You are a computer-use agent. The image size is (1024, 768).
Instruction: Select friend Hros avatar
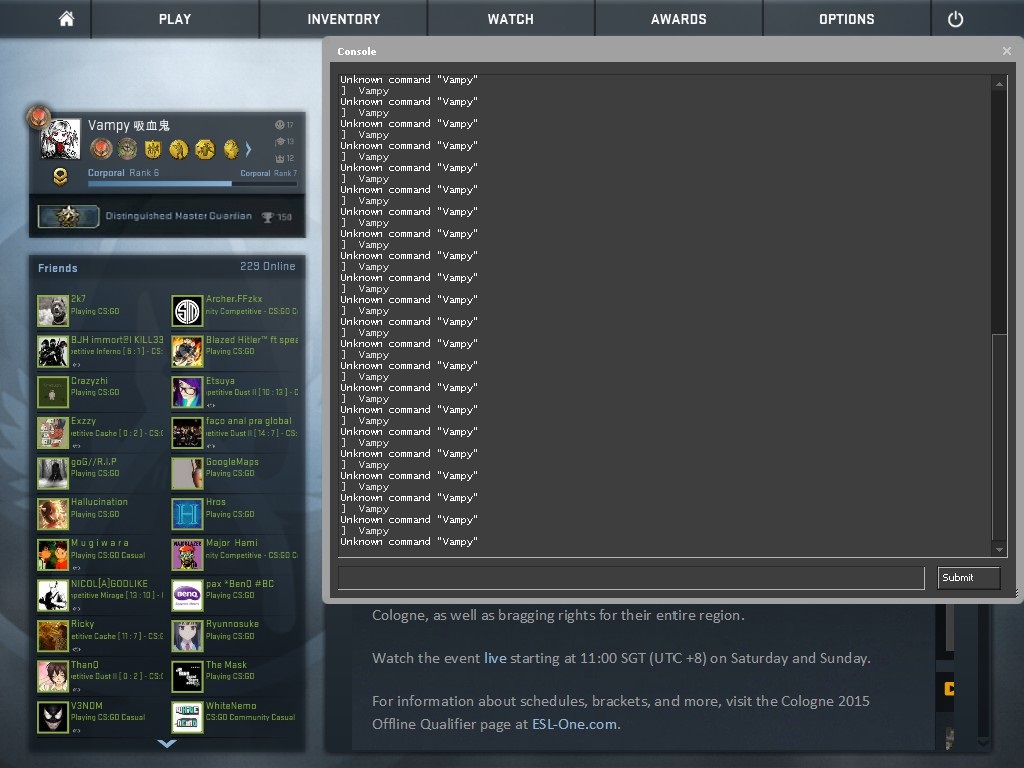187,514
